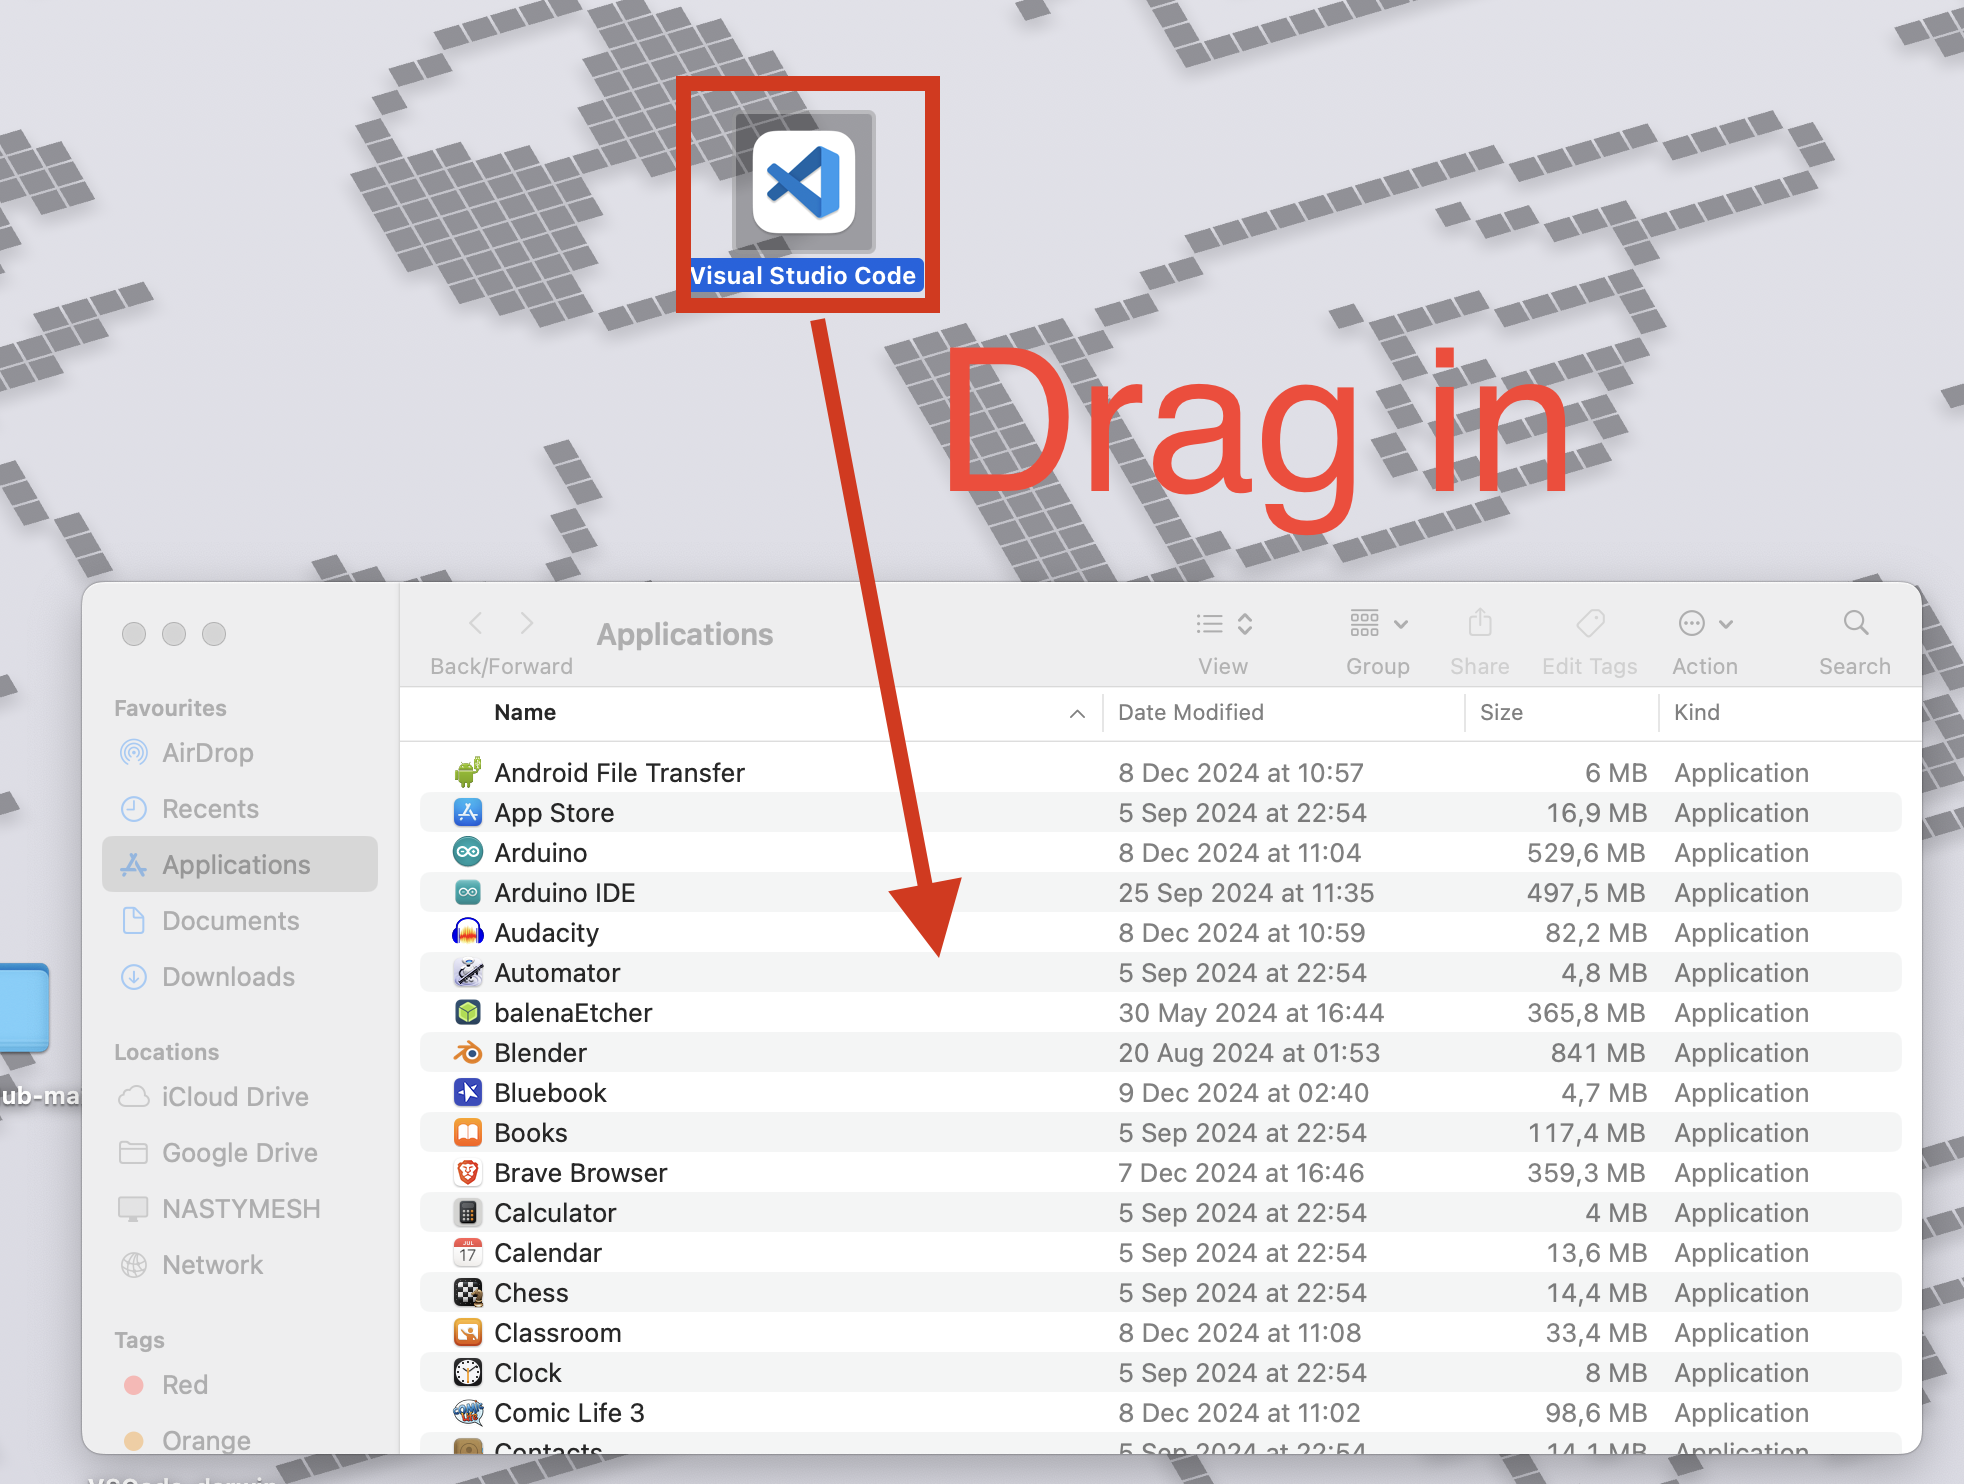Open the Group by dropdown
Image resolution: width=1964 pixels, height=1484 pixels.
pos(1378,624)
